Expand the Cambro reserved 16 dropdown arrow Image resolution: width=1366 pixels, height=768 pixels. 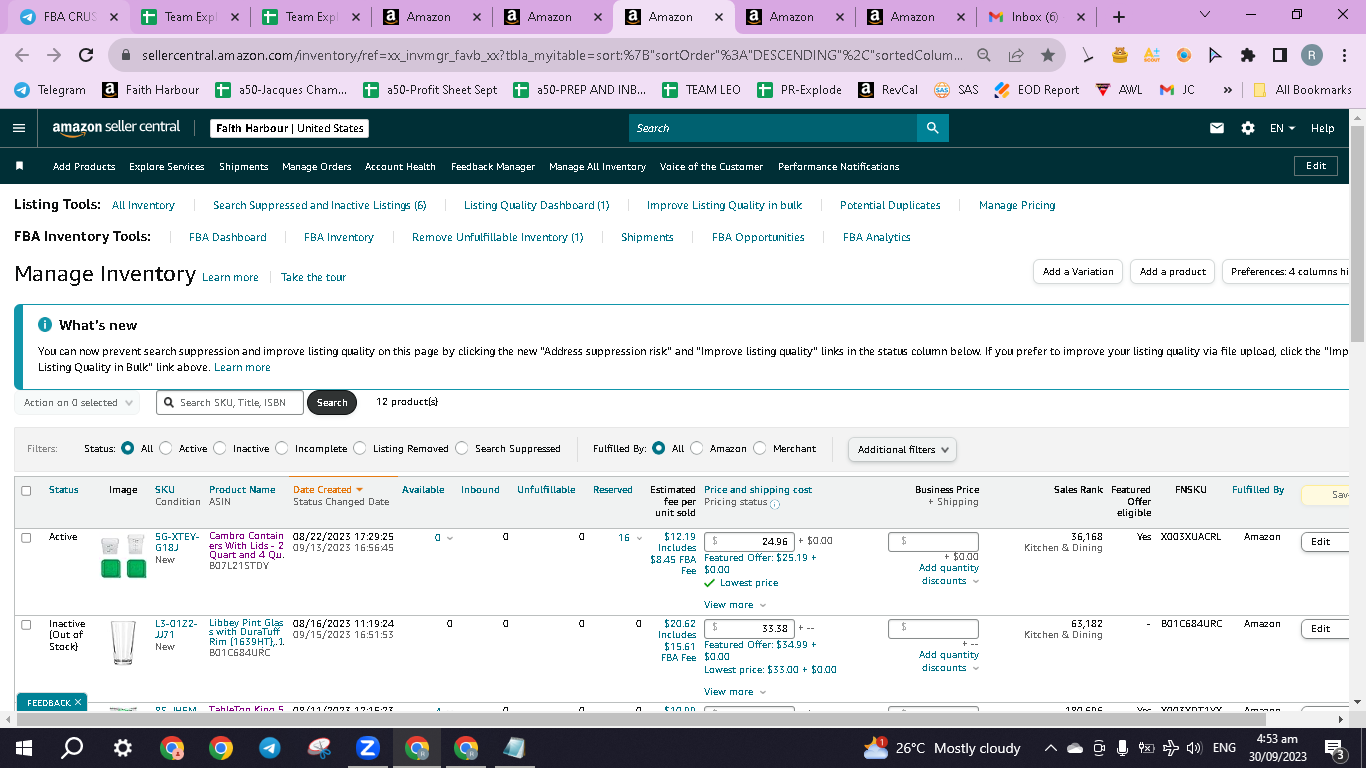point(639,538)
